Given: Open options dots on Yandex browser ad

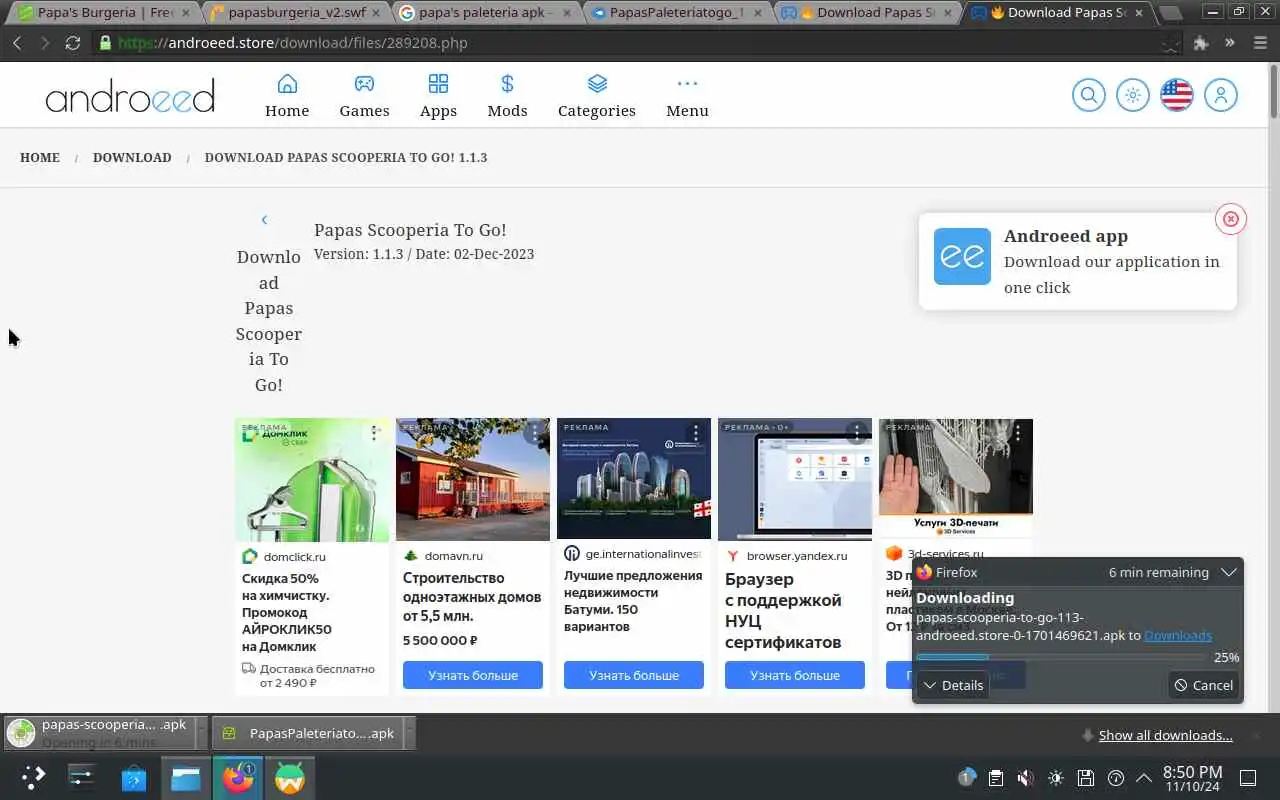Looking at the screenshot, I should tap(858, 432).
